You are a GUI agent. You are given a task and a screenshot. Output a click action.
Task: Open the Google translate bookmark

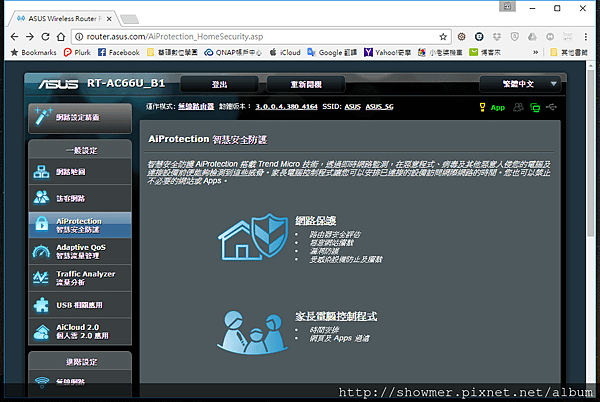[332, 52]
